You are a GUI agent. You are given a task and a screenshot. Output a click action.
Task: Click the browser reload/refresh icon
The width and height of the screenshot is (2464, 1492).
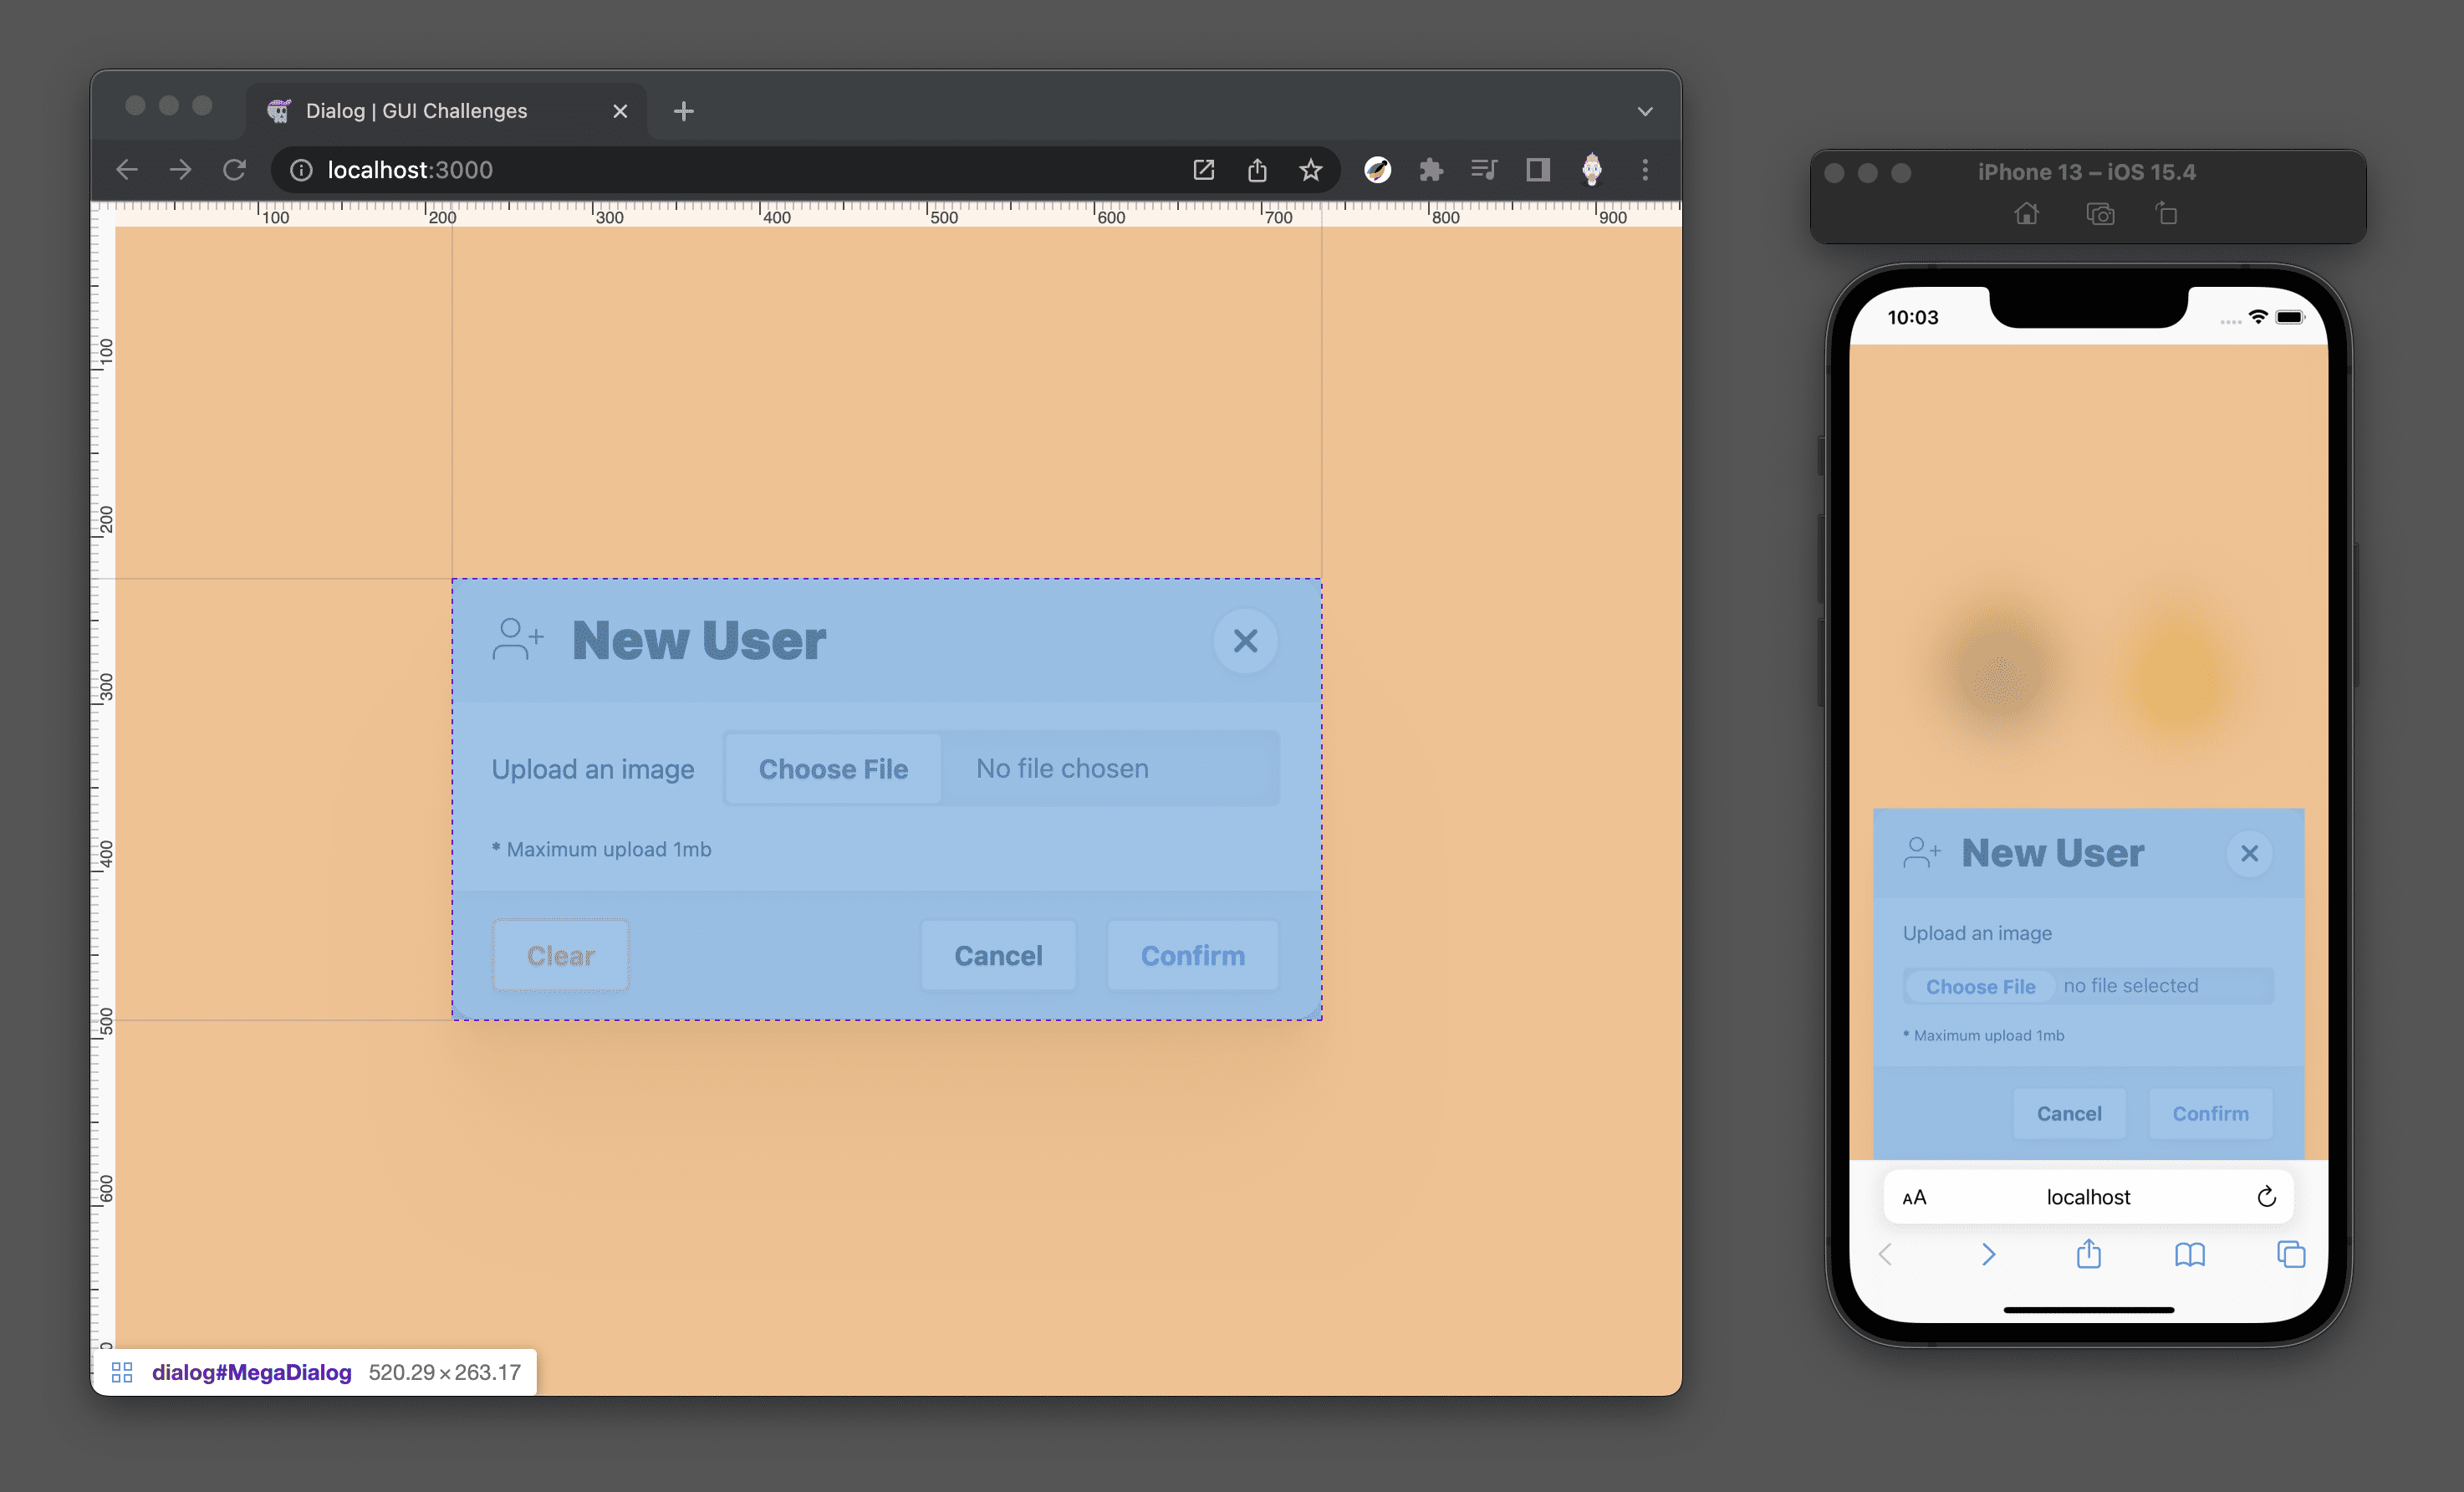[x=237, y=169]
